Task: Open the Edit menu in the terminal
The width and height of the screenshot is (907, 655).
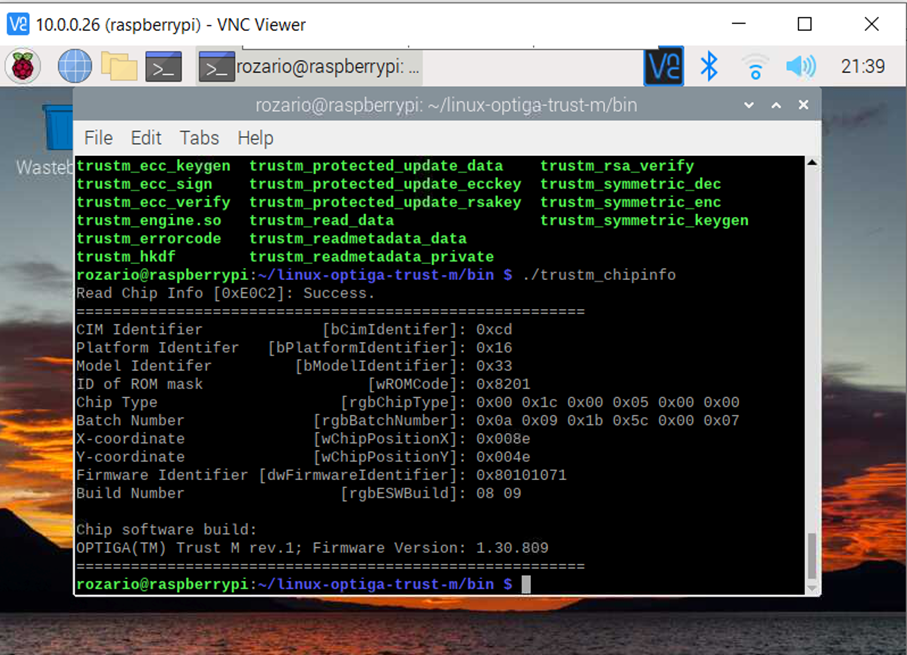Action: [x=146, y=138]
